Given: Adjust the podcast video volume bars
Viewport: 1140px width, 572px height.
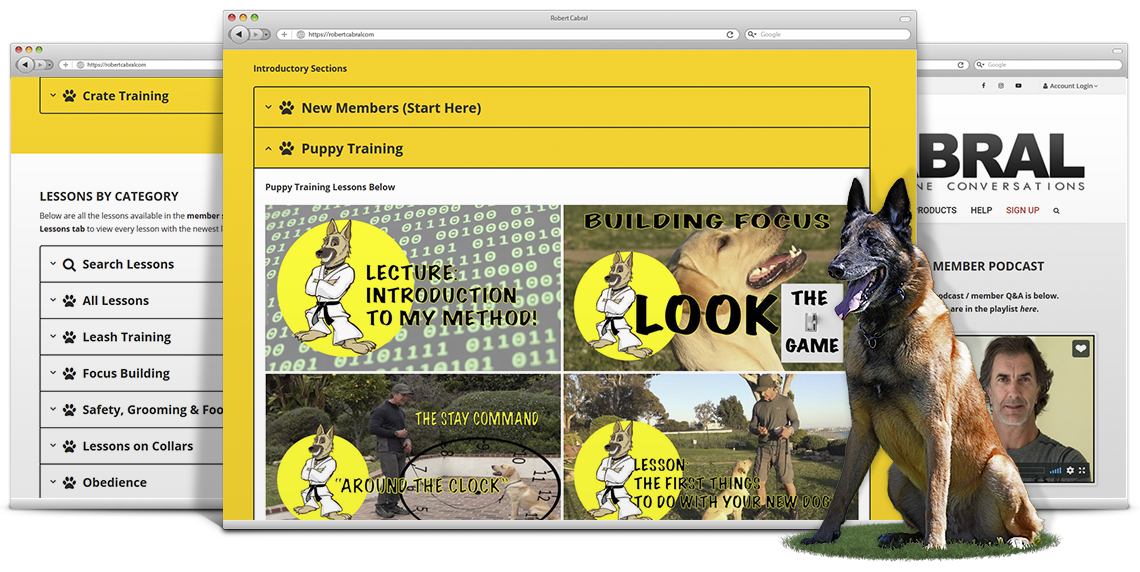Looking at the screenshot, I should [x=1055, y=471].
